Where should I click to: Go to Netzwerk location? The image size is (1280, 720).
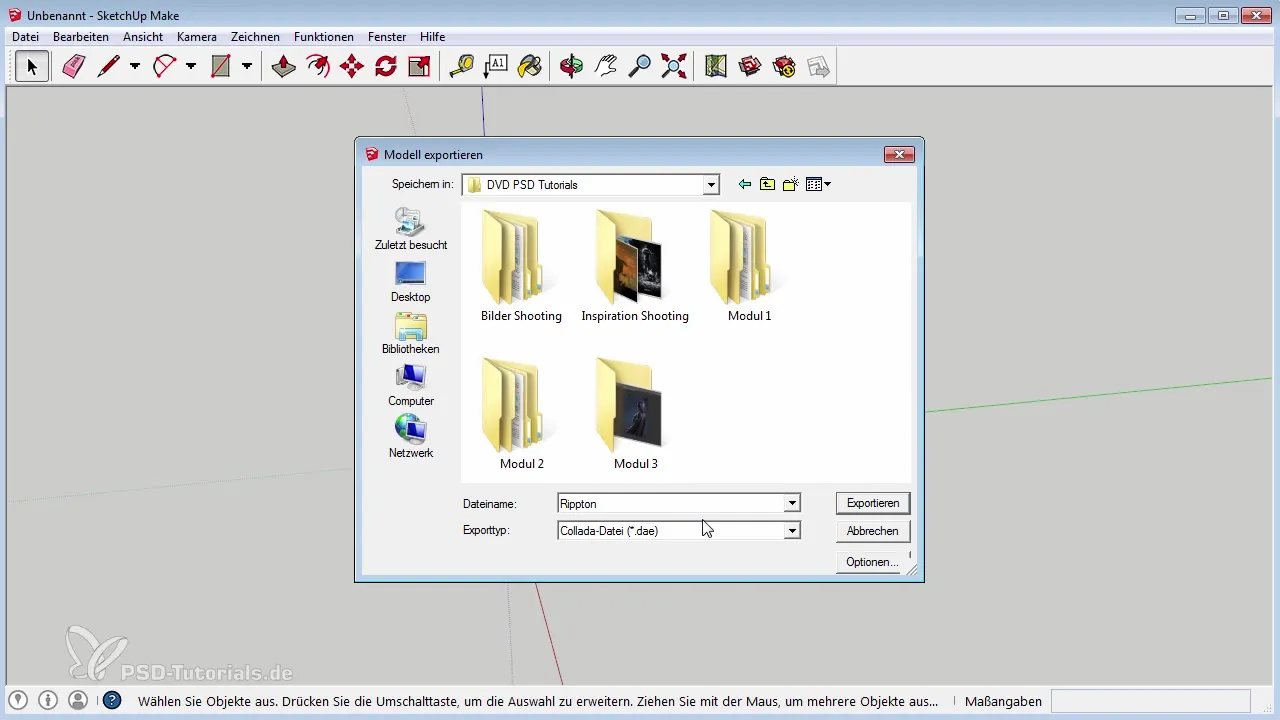411,438
